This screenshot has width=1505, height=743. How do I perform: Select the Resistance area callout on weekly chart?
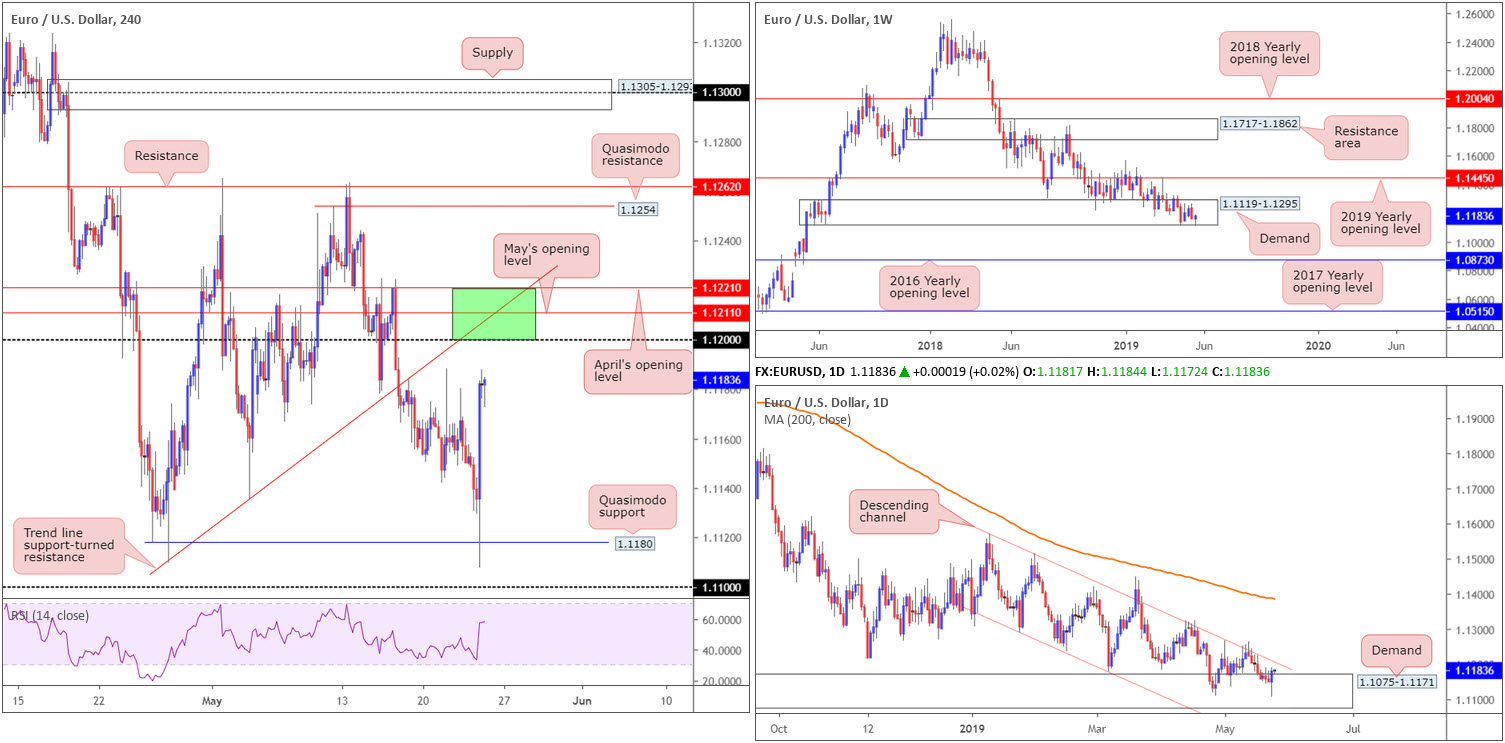click(1365, 137)
